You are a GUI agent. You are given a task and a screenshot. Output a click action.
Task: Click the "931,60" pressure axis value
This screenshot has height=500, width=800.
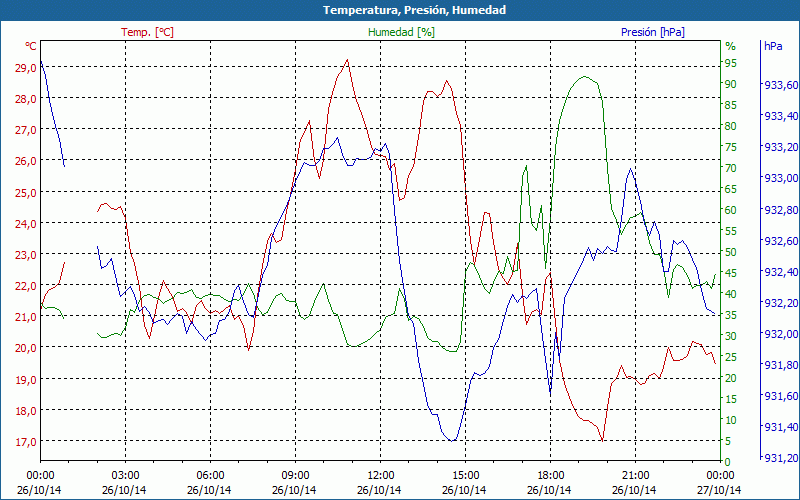781,396
